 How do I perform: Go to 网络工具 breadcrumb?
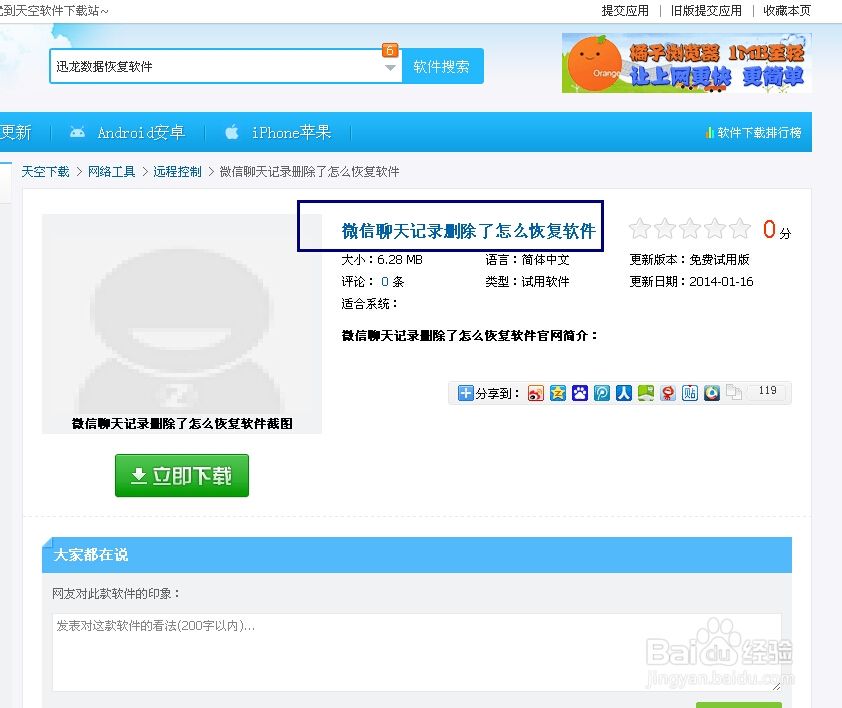(x=111, y=171)
